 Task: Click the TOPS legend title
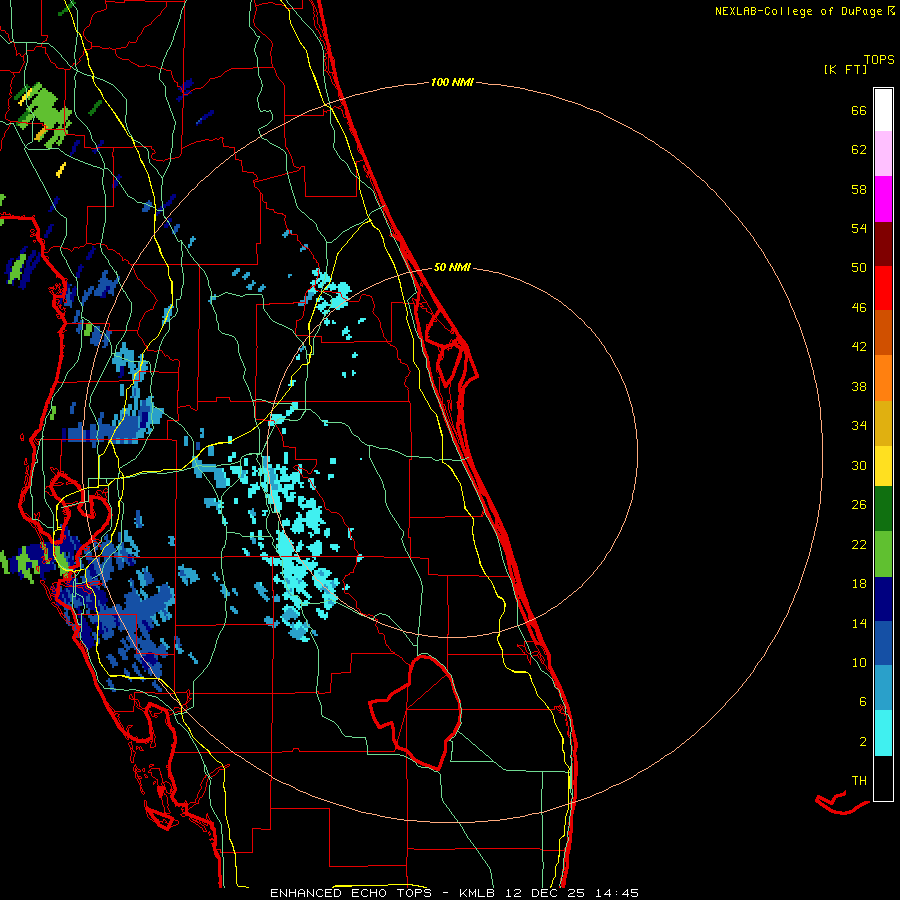click(879, 59)
